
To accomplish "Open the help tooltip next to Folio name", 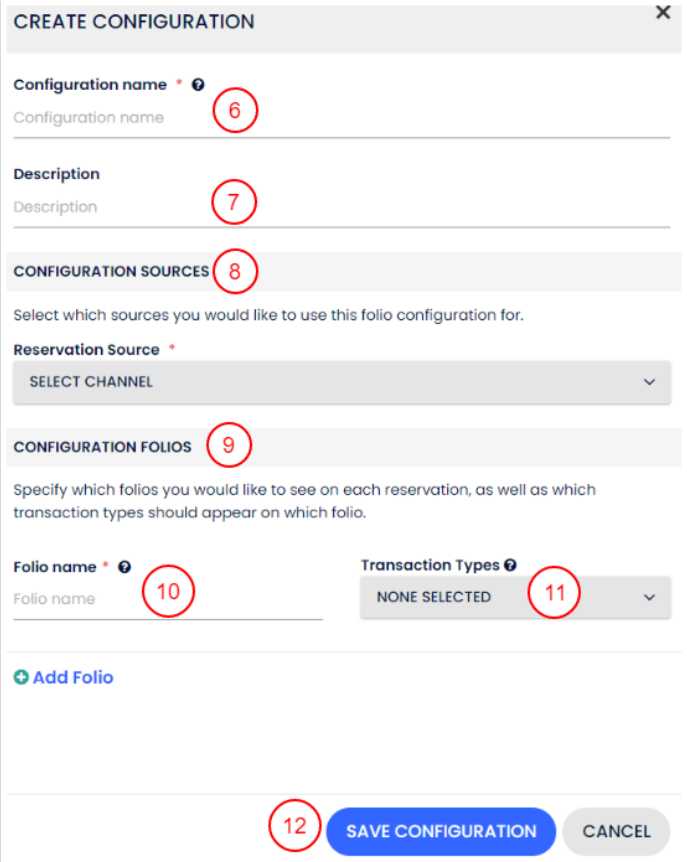I will [124, 566].
